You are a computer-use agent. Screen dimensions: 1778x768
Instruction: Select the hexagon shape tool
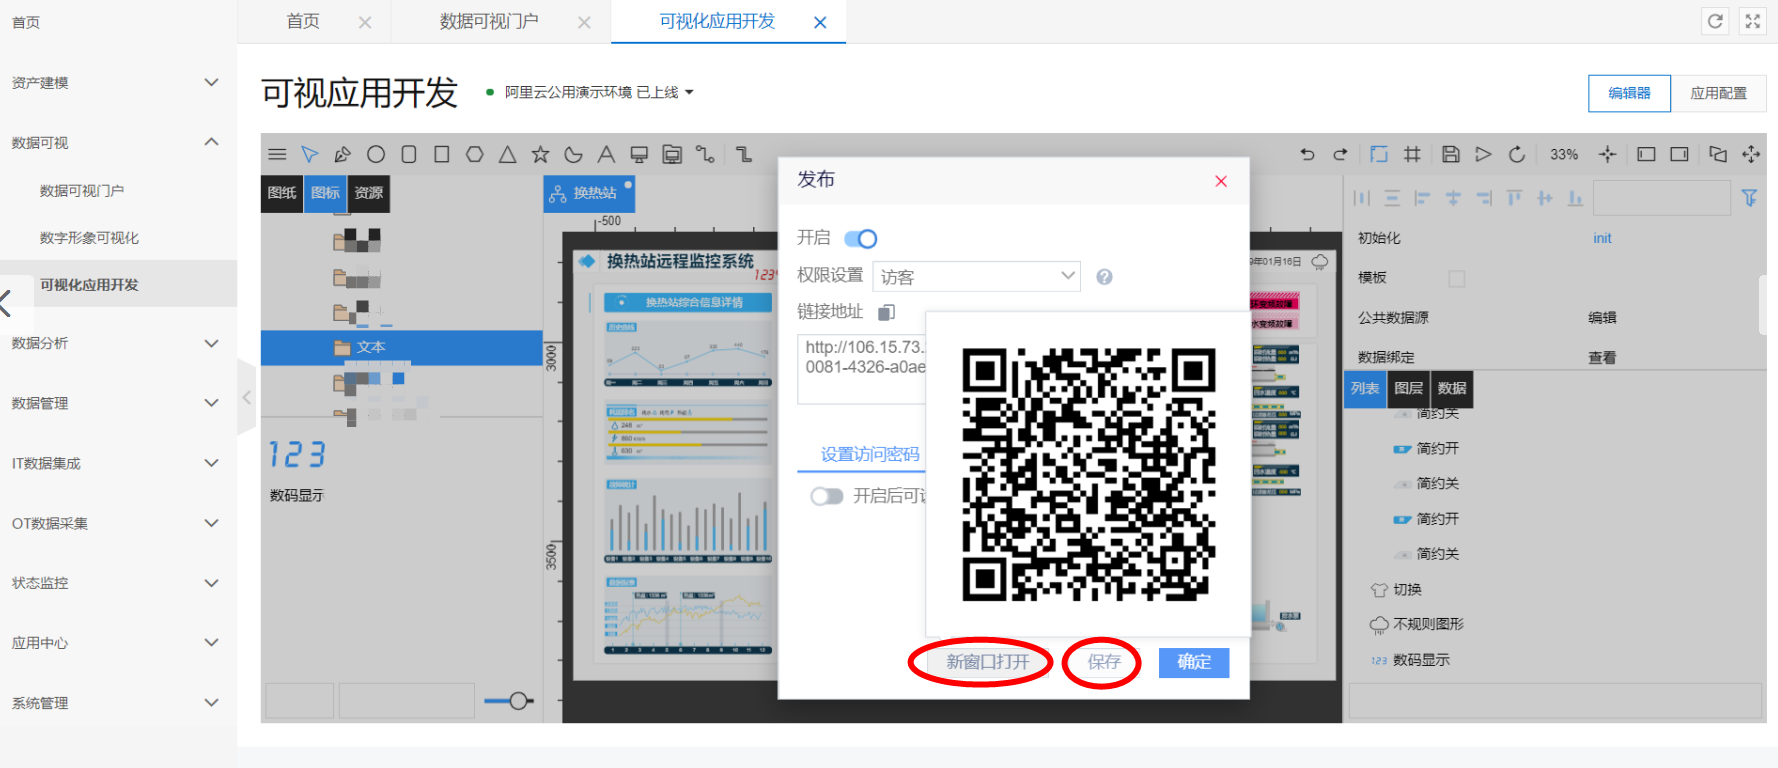pos(475,154)
